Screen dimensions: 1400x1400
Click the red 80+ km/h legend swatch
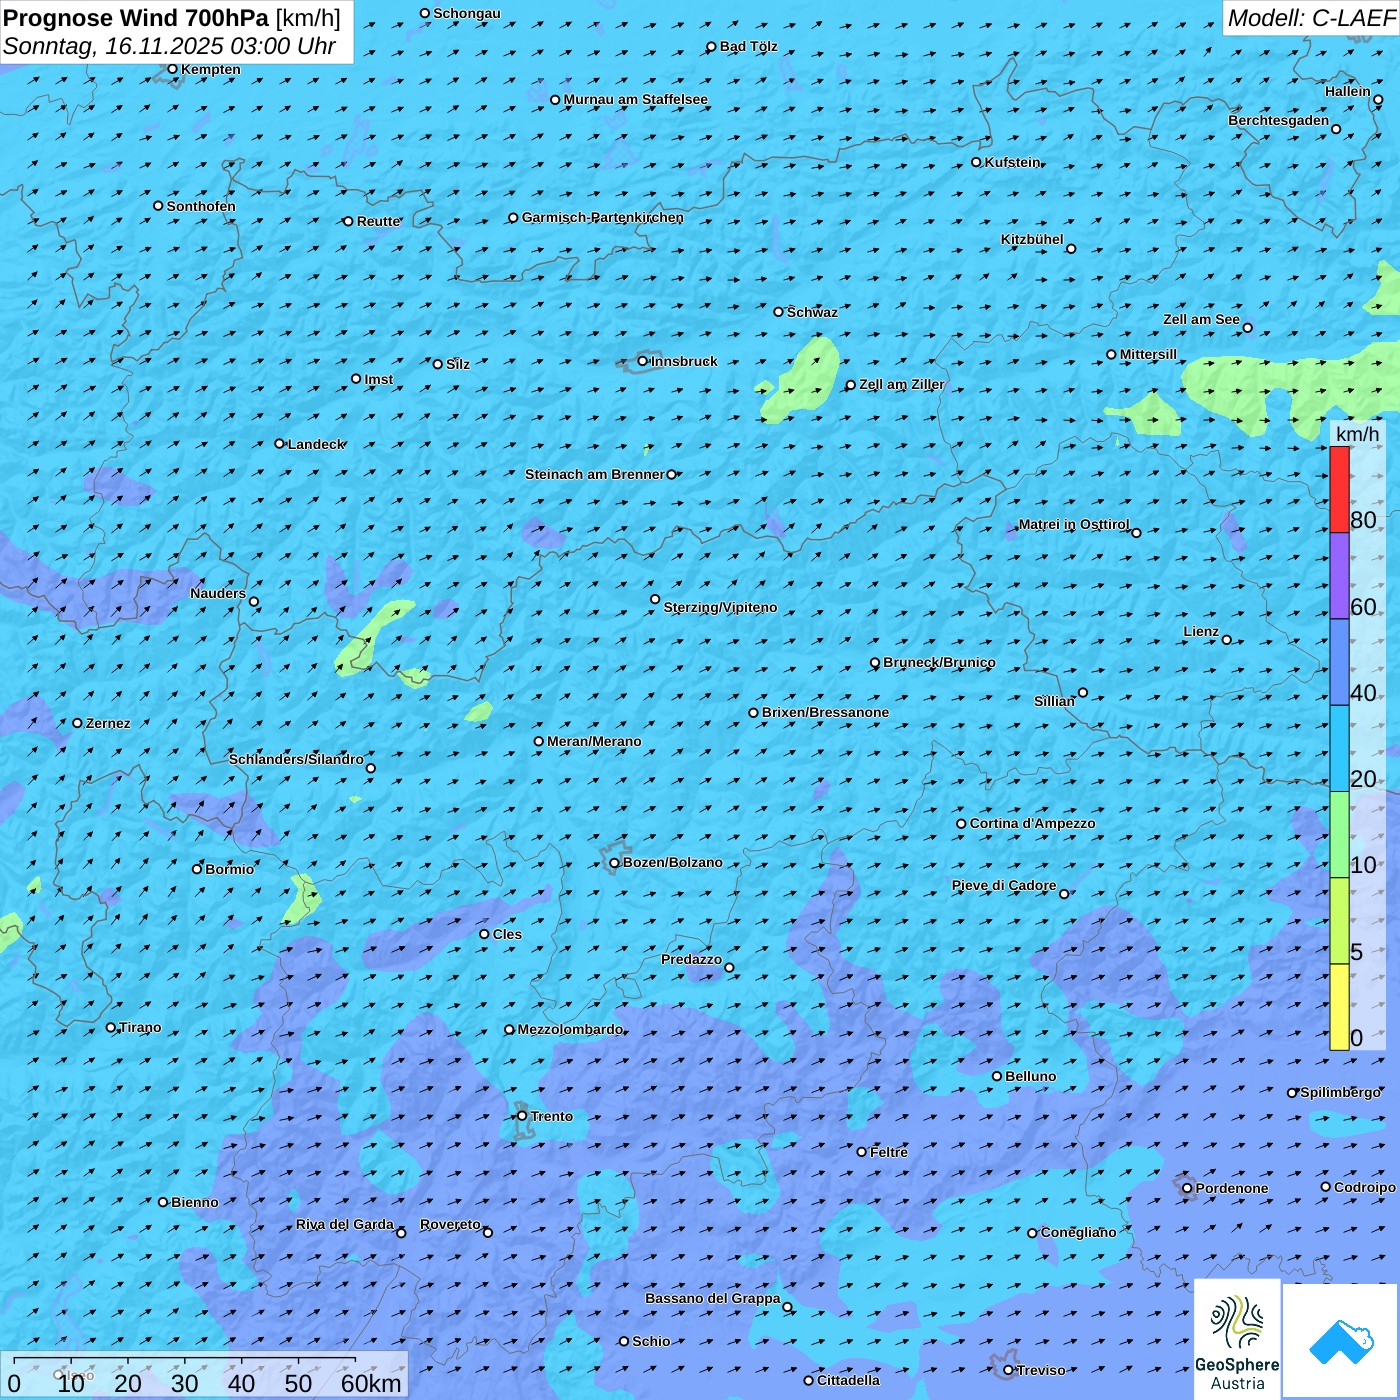point(1339,489)
